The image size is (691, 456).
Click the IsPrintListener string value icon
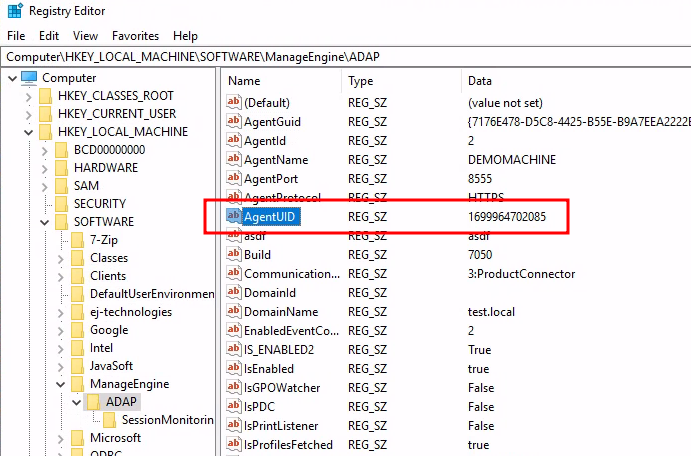pos(234,425)
